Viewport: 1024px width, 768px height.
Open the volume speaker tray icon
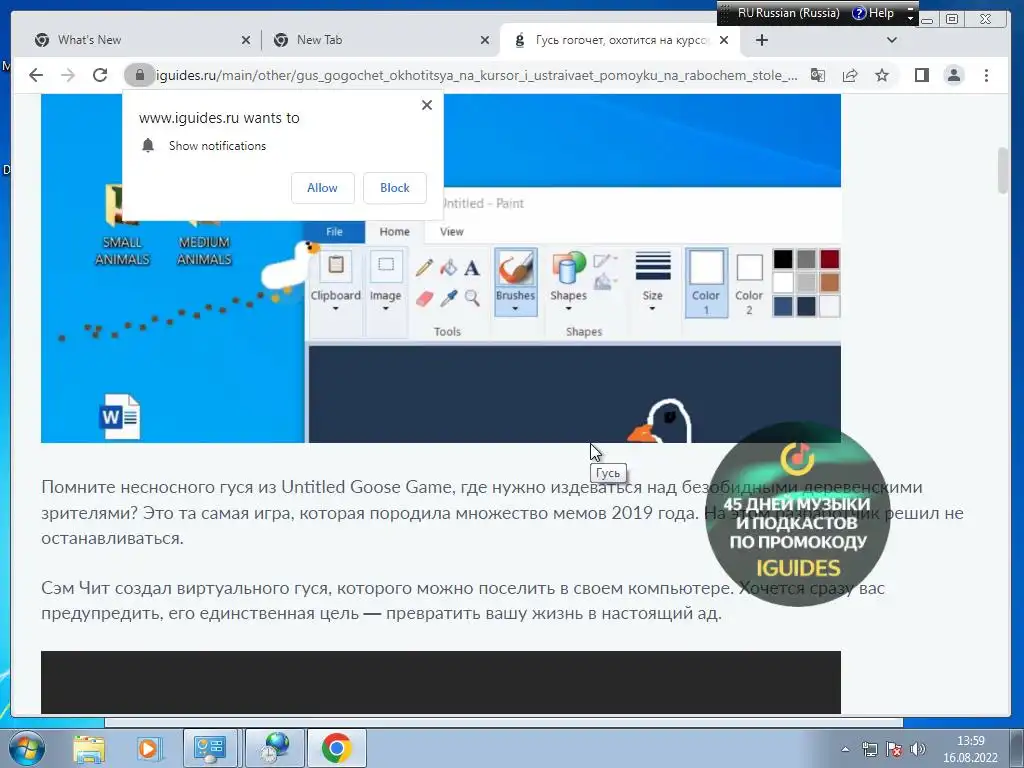(x=918, y=749)
